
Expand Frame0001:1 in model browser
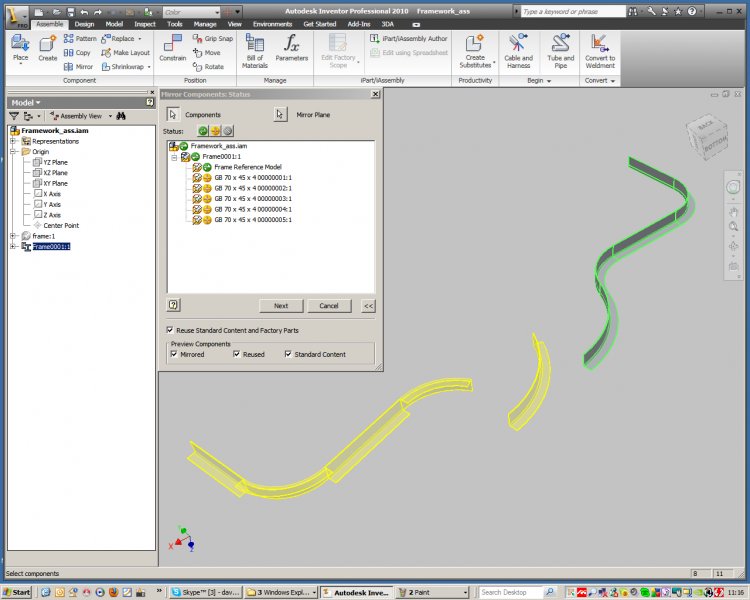[13, 246]
